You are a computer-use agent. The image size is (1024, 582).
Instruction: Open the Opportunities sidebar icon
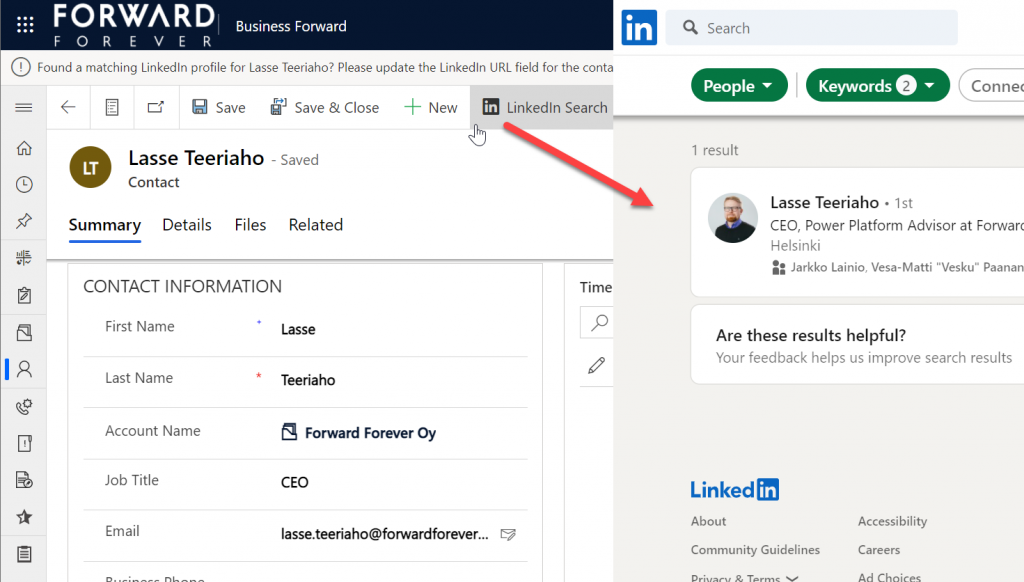click(x=24, y=444)
